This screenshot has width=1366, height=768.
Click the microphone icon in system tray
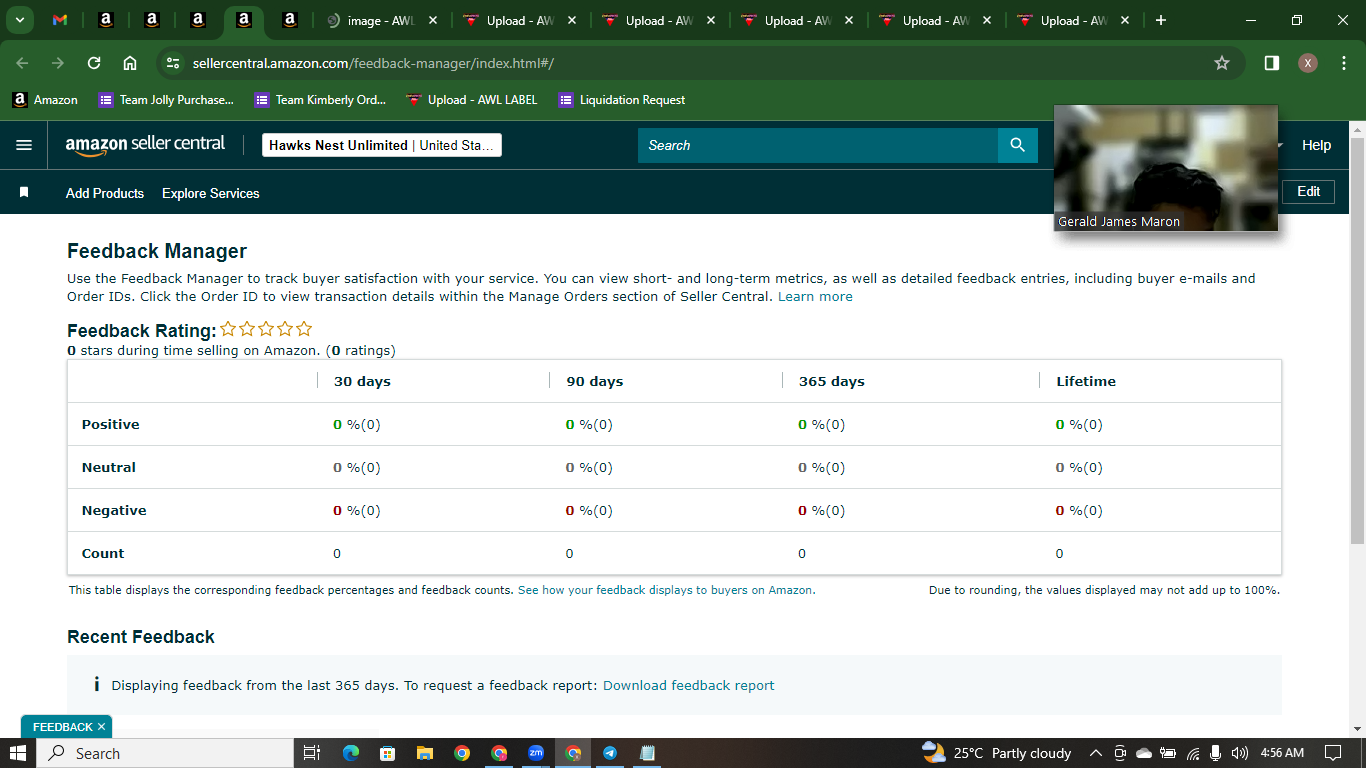[1216, 753]
